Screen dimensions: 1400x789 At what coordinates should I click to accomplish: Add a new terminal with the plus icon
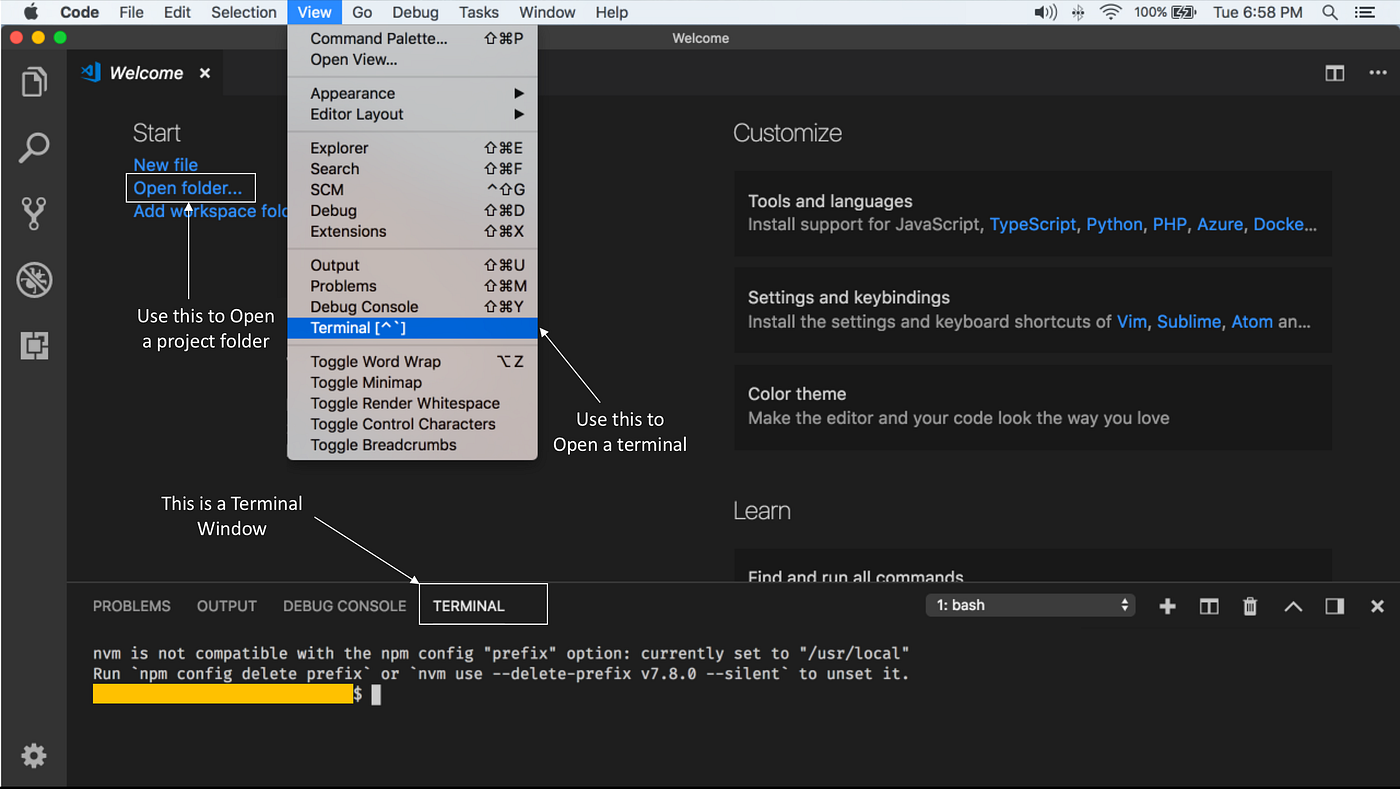[x=1167, y=605]
